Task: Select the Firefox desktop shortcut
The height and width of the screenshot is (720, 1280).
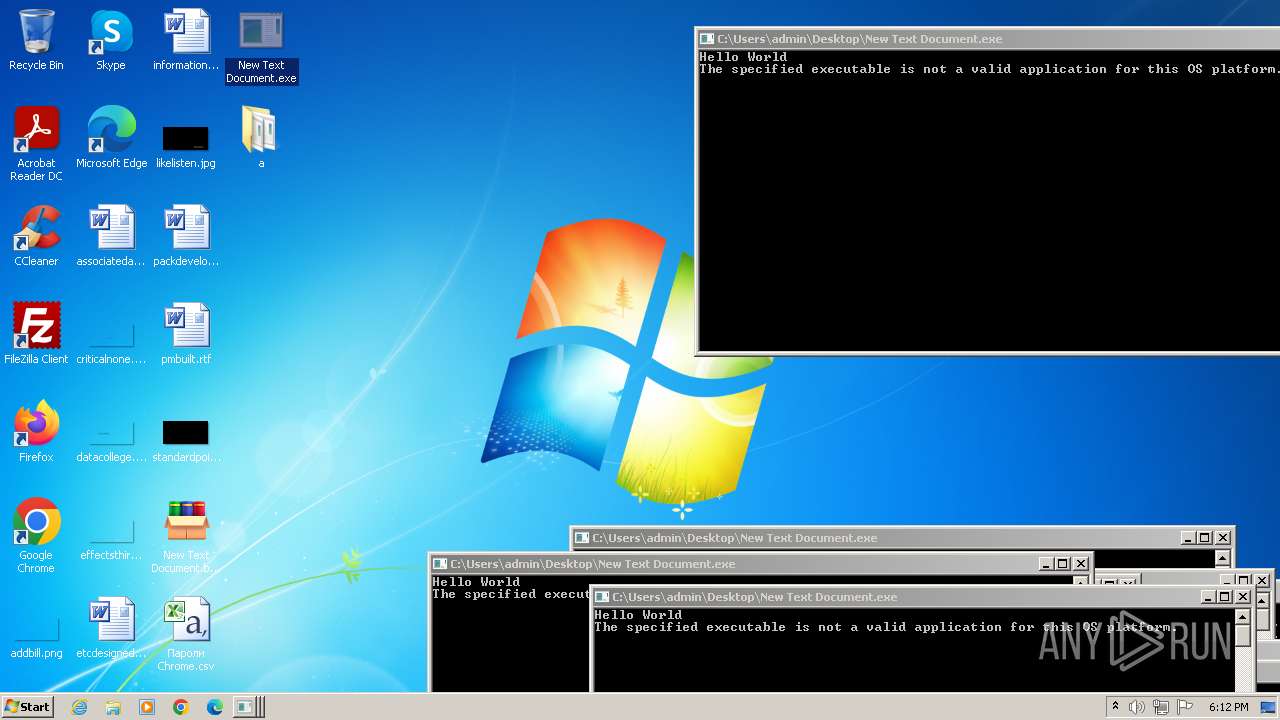Action: point(36,432)
